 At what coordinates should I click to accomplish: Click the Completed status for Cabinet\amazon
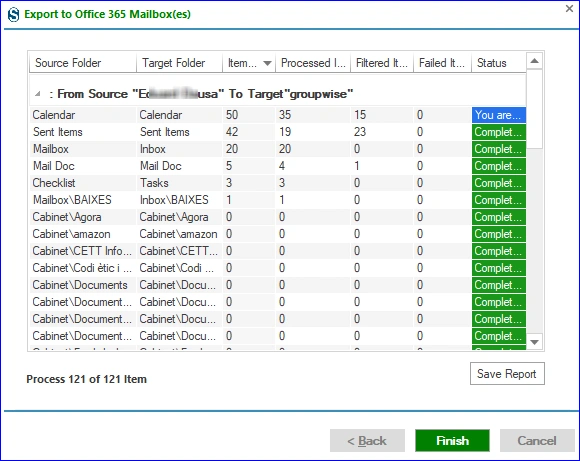coord(499,234)
